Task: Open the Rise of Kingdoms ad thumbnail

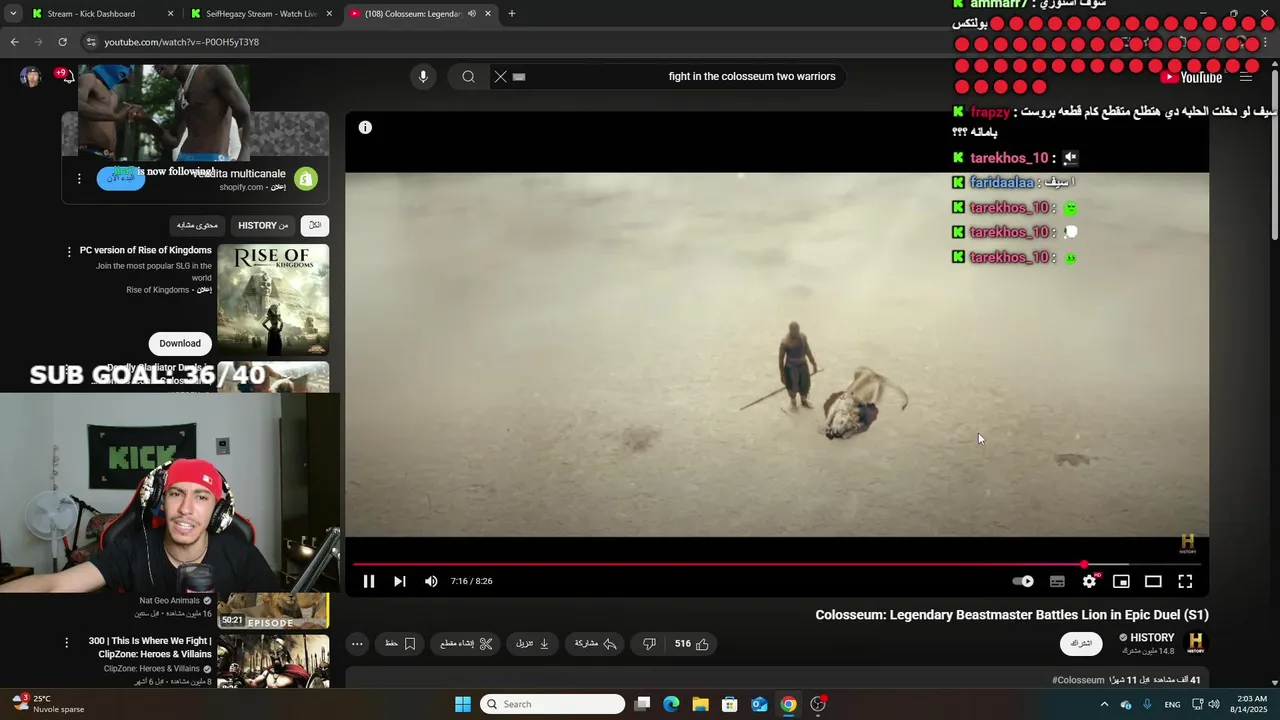Action: 273,300
